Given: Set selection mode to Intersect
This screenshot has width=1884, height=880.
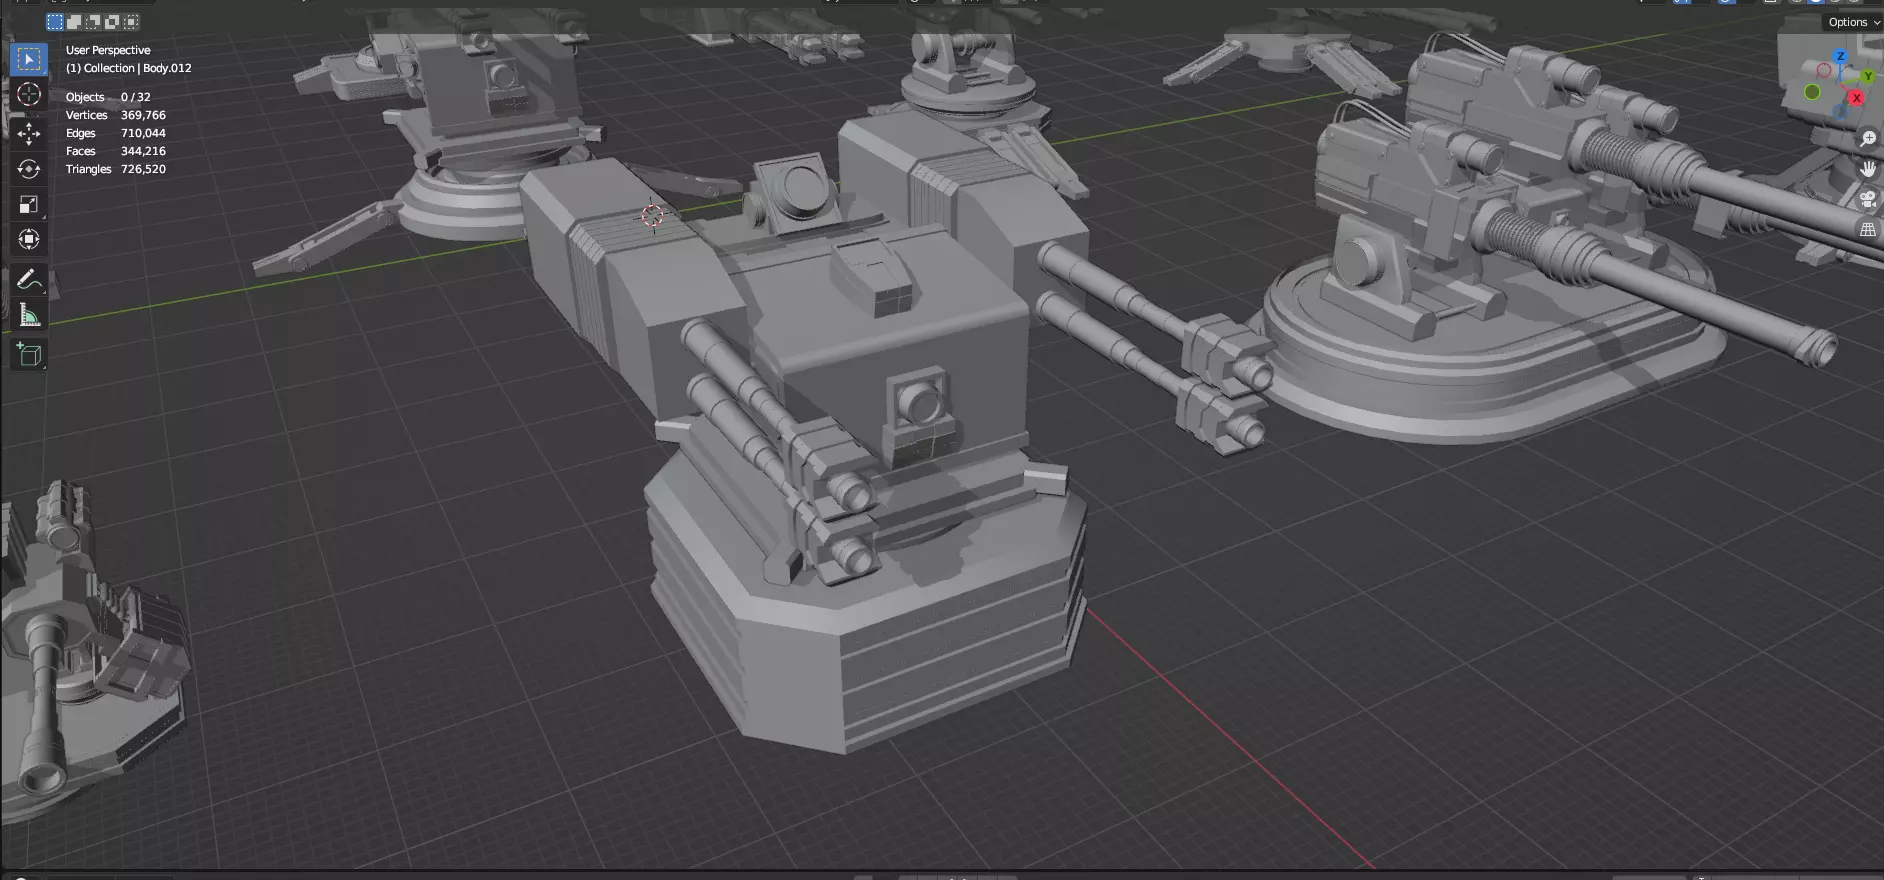Looking at the screenshot, I should [x=131, y=22].
